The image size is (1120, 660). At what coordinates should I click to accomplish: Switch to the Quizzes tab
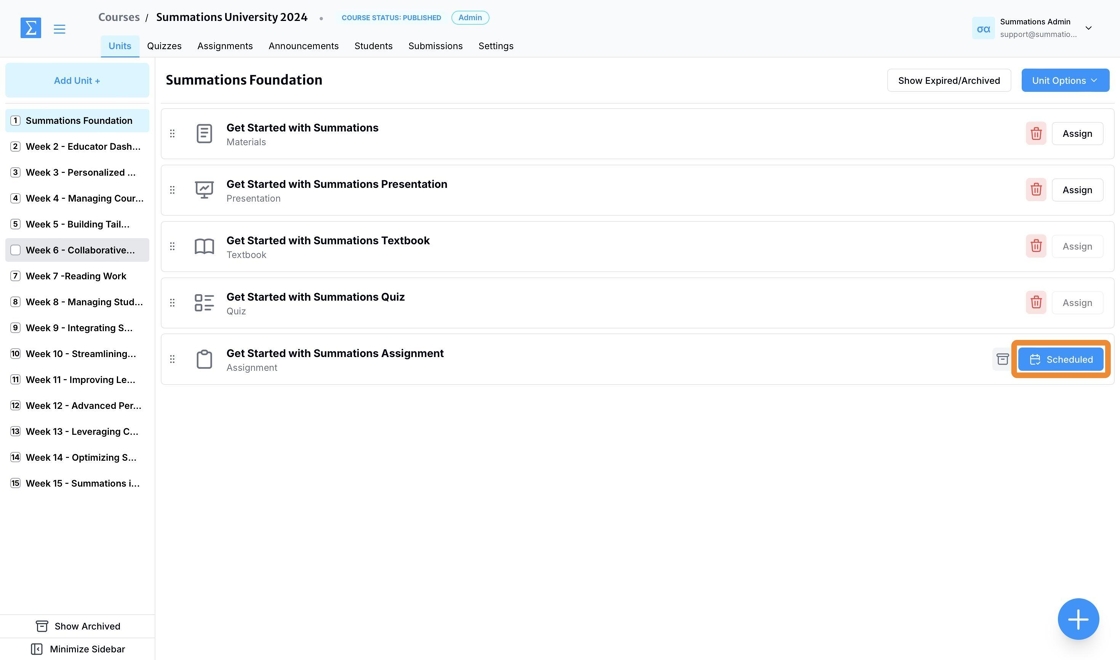pyautogui.click(x=164, y=46)
